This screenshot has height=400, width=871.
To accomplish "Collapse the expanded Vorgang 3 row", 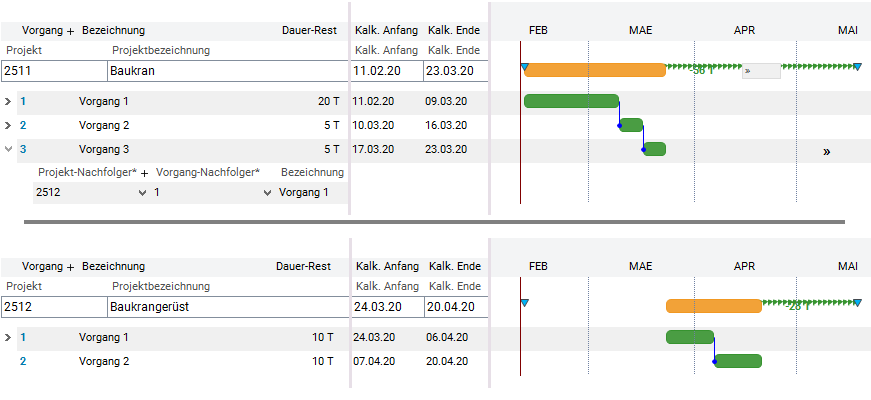I will click(x=8, y=149).
